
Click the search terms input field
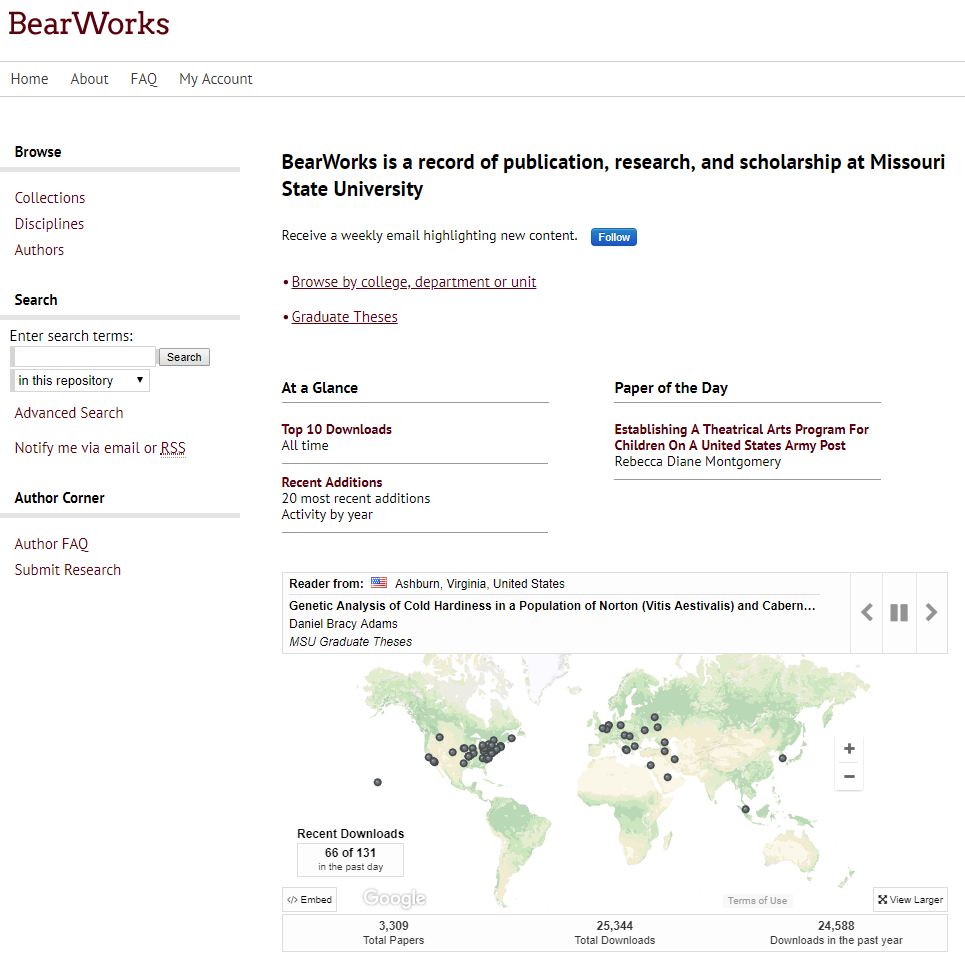[84, 357]
